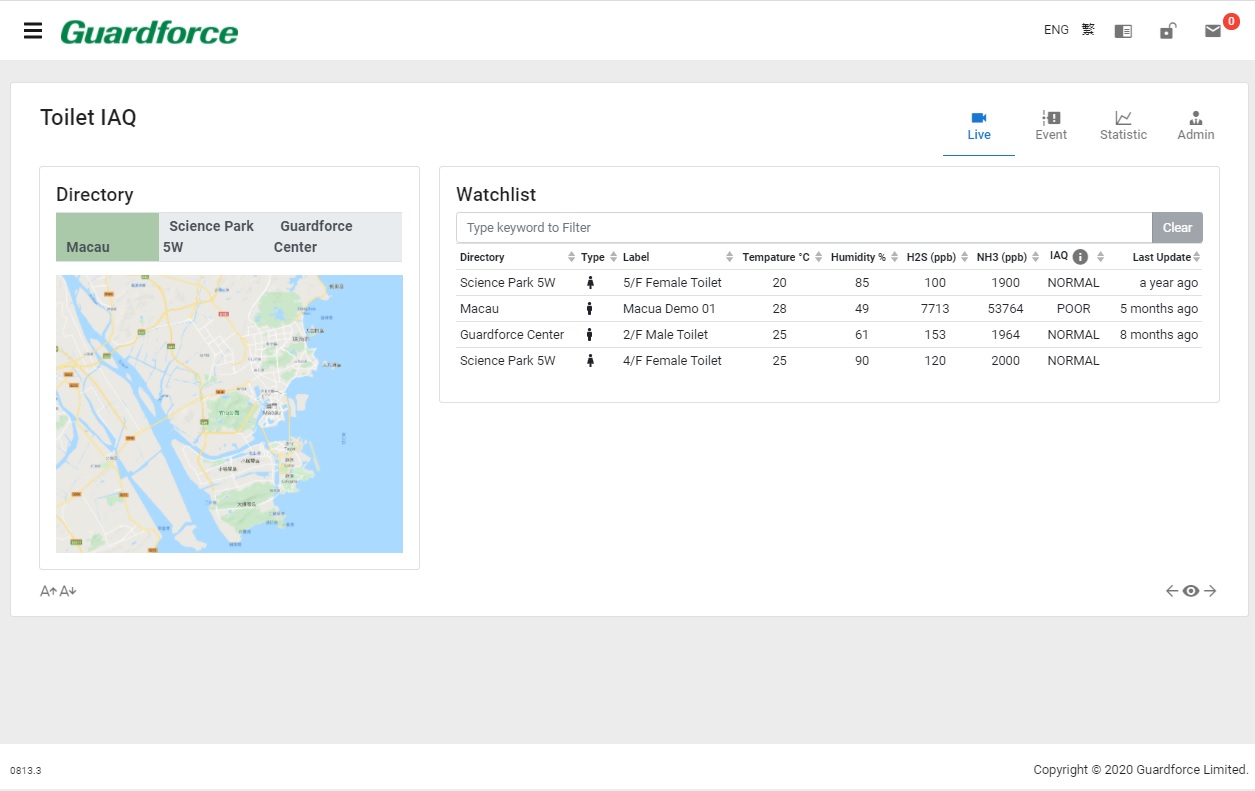Image resolution: width=1255 pixels, height=791 pixels.
Task: Click the left arrow navigation icon
Action: 1172,591
